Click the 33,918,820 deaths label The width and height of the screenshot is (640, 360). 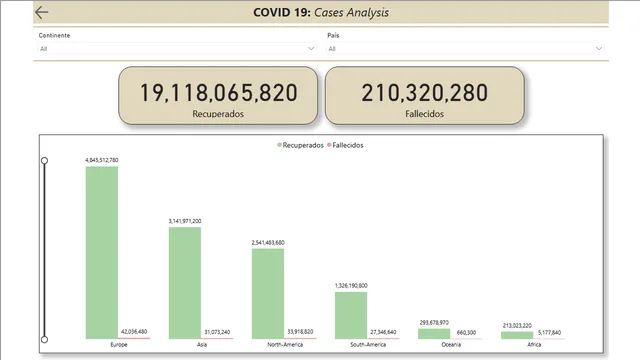pos(300,331)
